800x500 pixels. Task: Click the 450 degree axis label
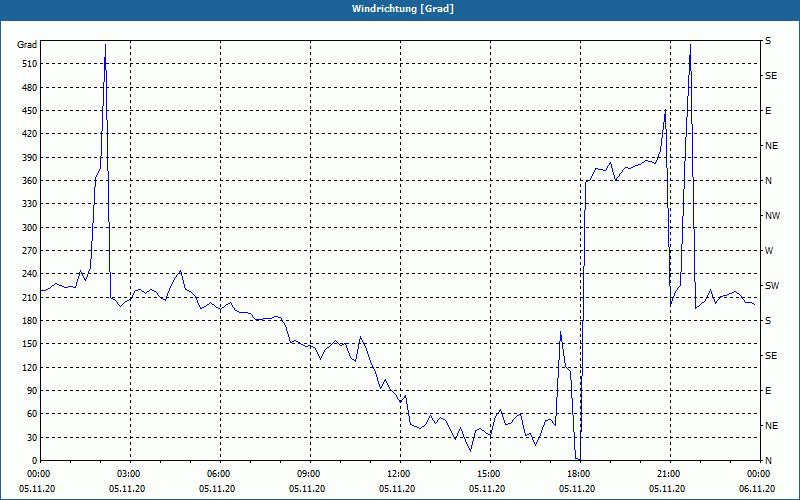[x=30, y=111]
